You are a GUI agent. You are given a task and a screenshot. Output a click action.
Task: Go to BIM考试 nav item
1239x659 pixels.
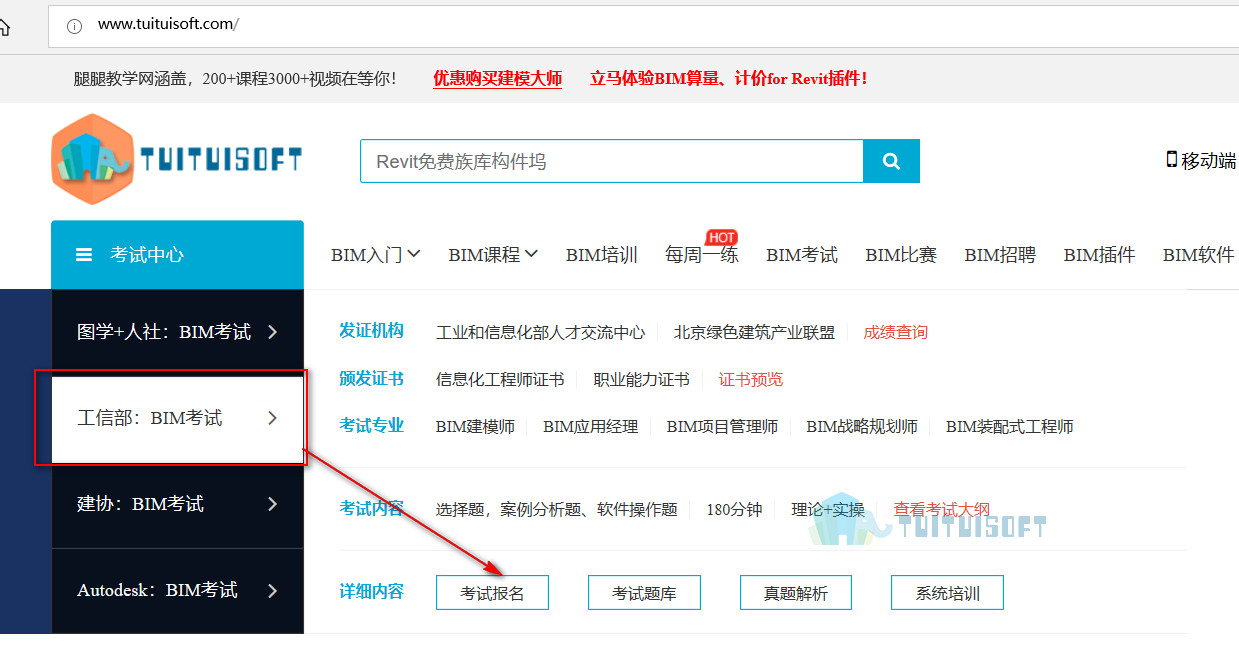(x=802, y=255)
